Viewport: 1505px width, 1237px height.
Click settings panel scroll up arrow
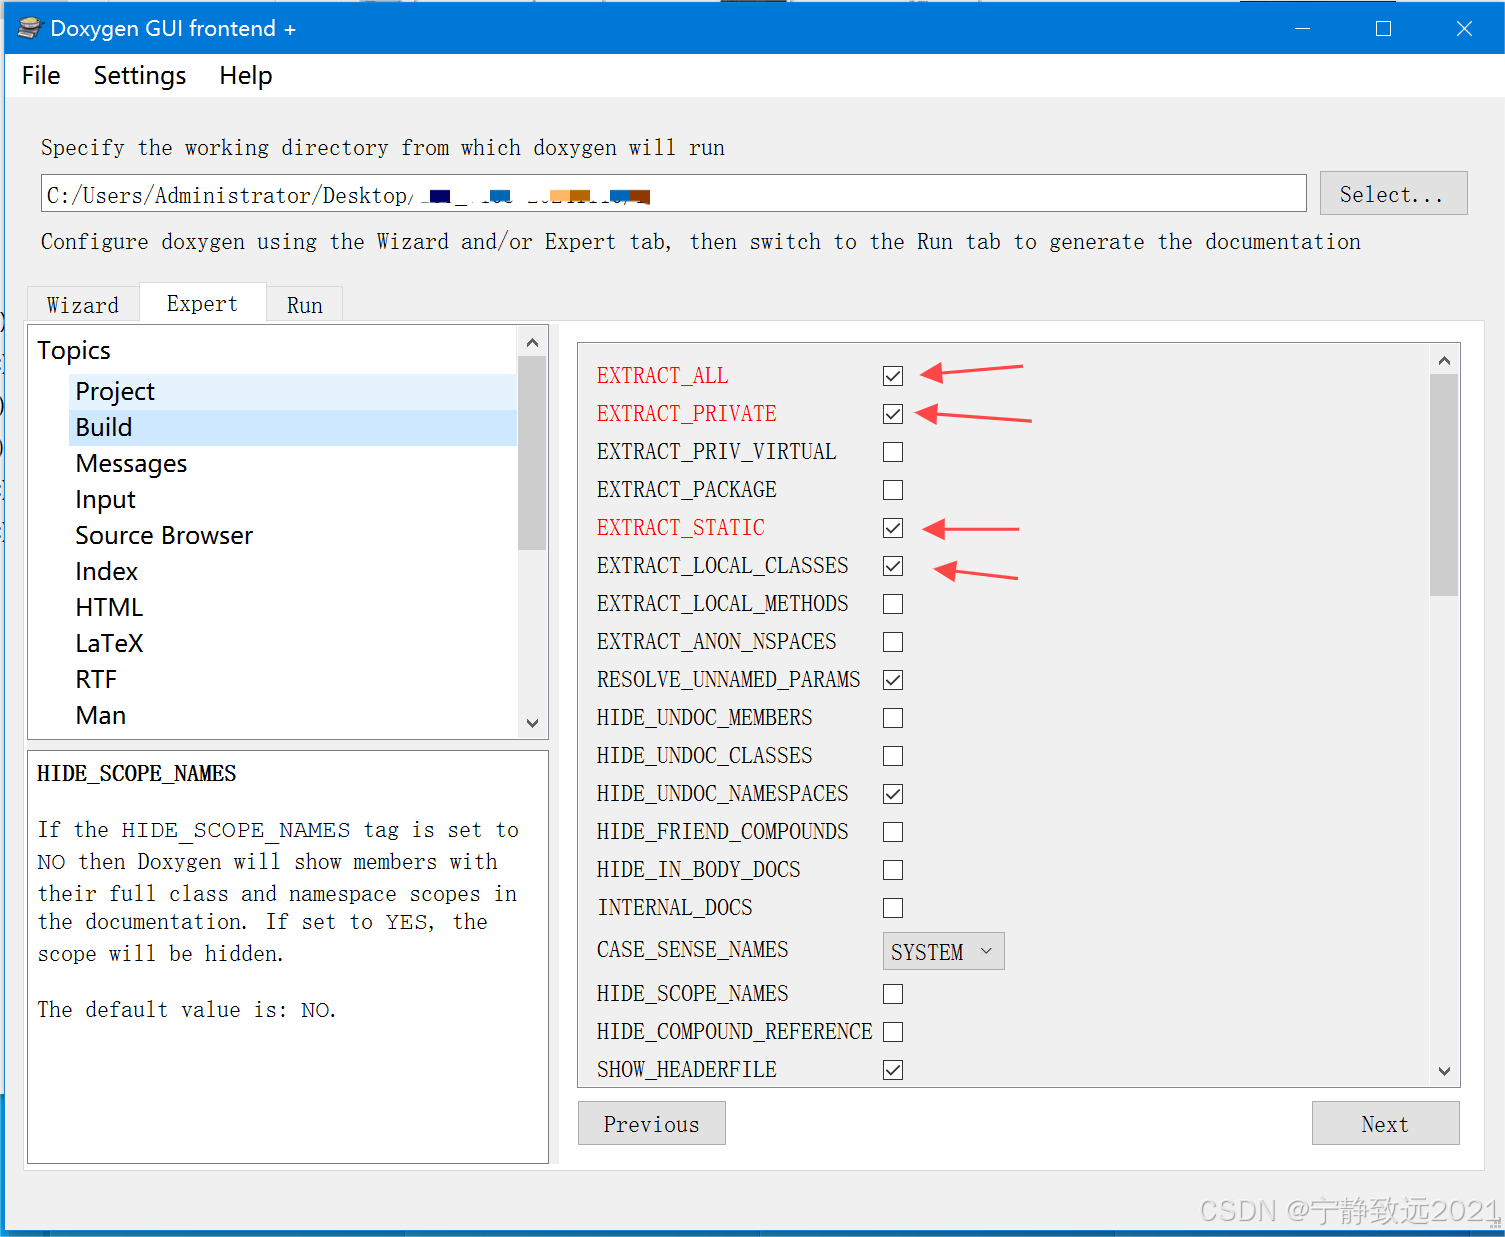(1444, 360)
